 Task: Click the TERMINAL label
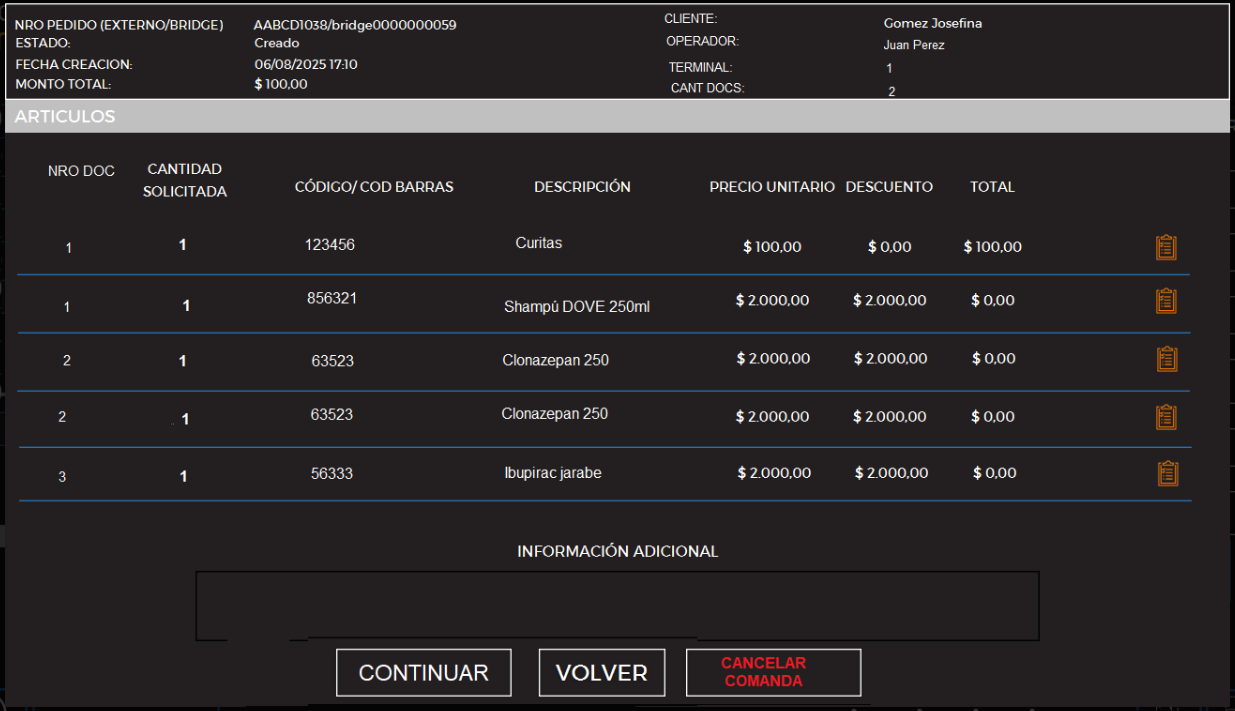point(700,67)
